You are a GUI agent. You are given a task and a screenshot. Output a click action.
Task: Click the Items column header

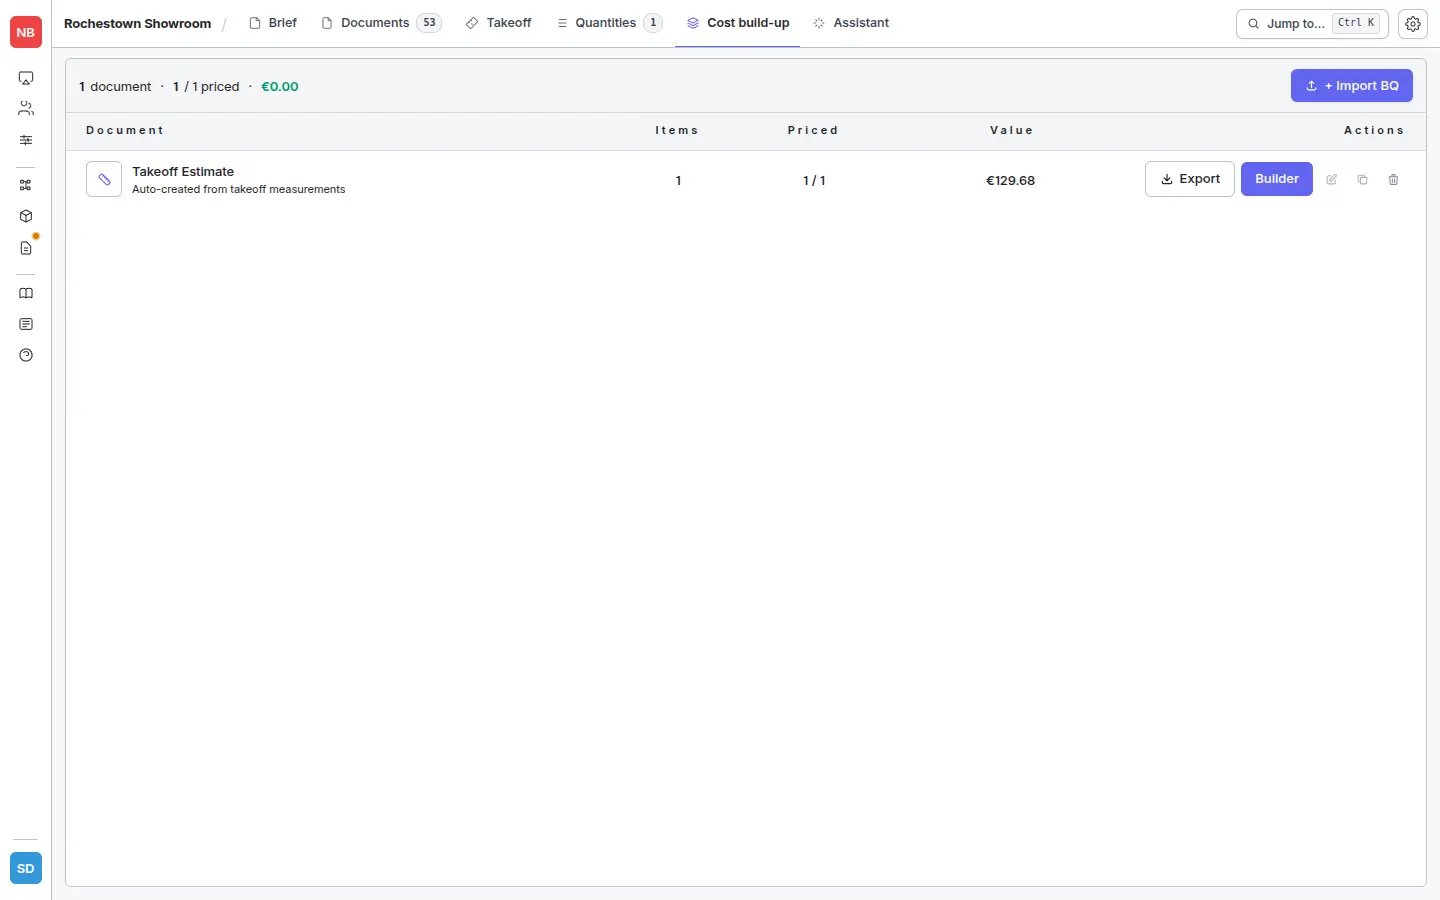coord(677,131)
